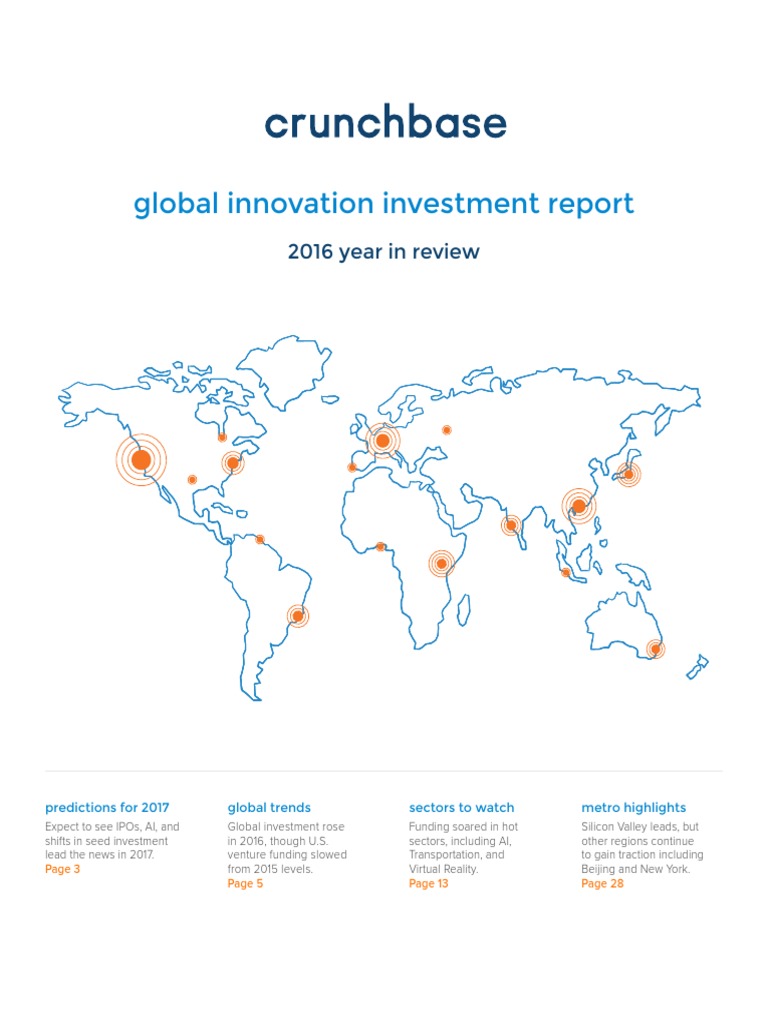Open the 'global trends' section heading

pos(269,808)
